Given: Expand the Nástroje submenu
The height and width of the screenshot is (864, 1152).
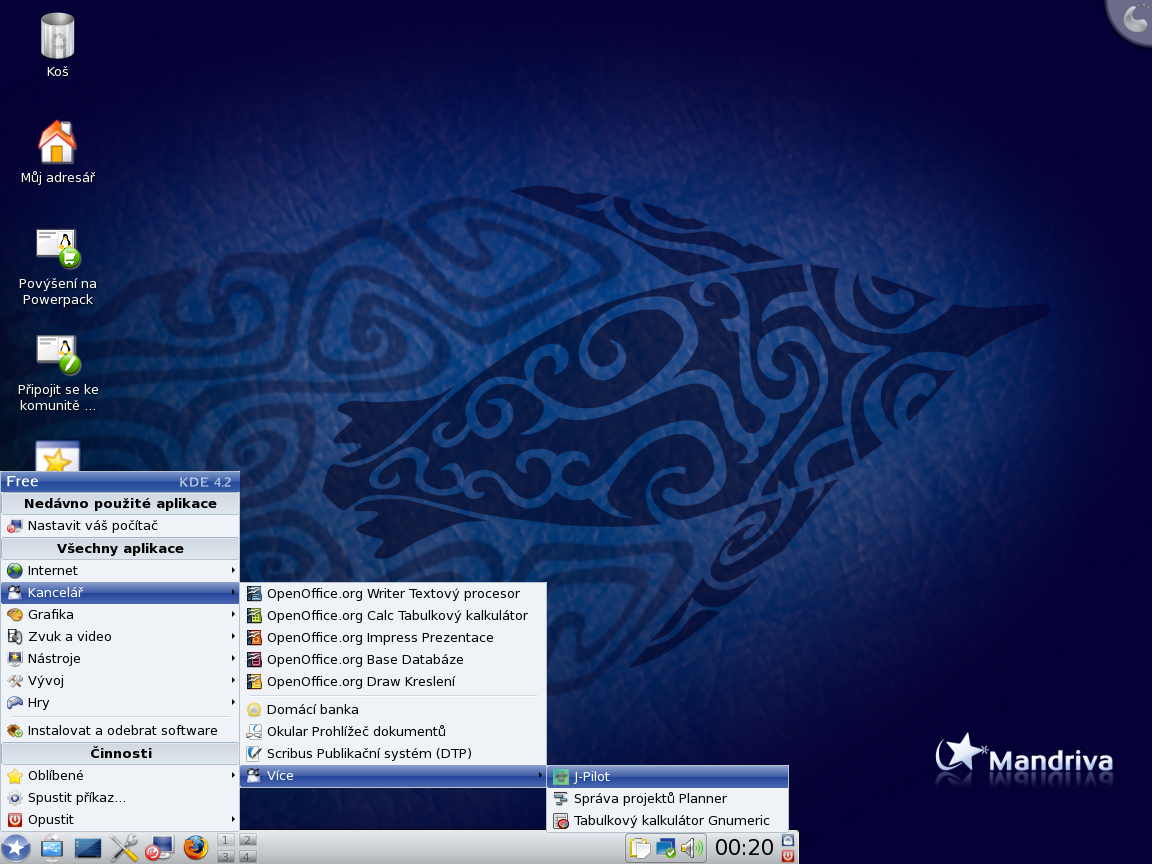Looking at the screenshot, I should click(x=120, y=658).
